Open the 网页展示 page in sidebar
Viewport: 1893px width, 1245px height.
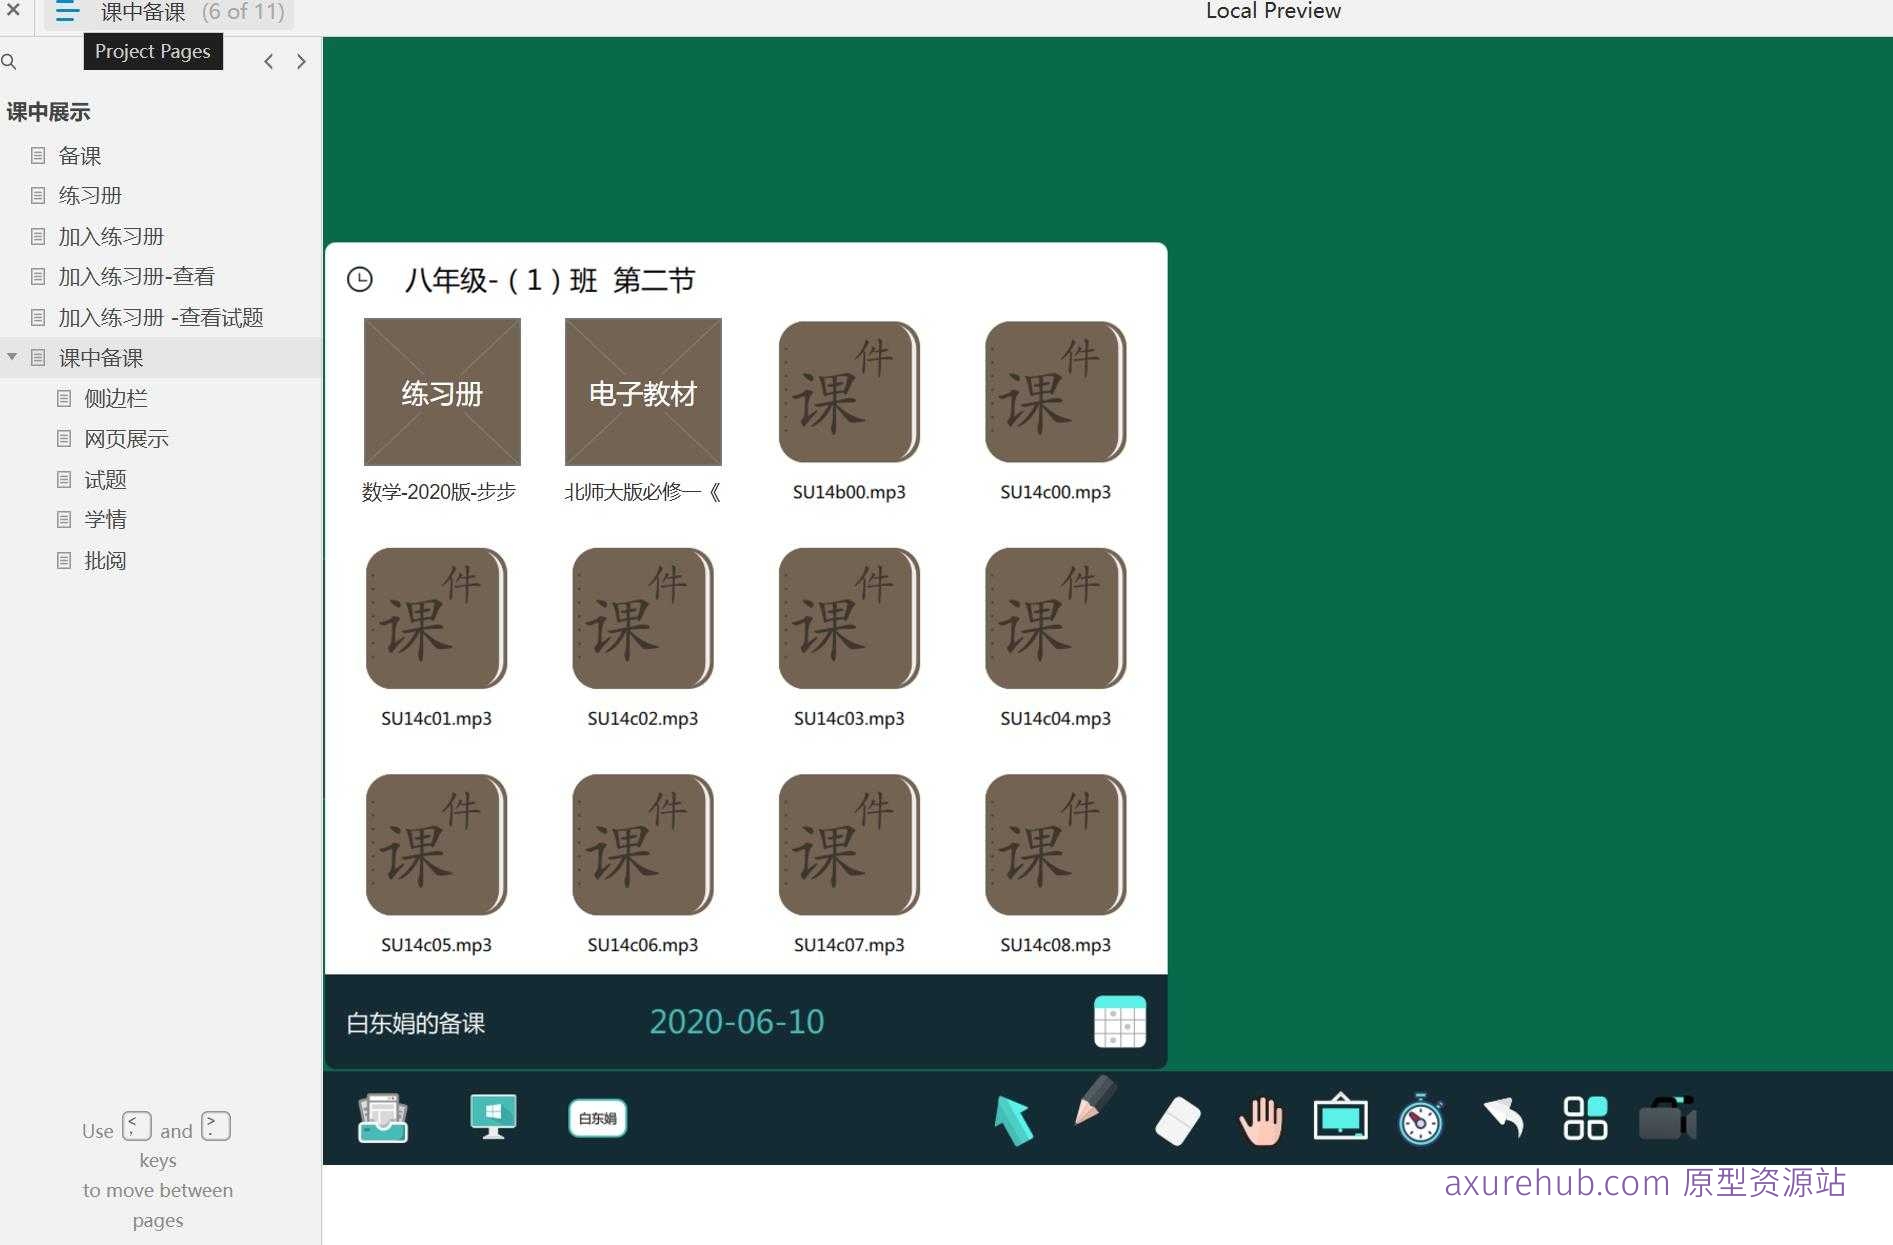(x=126, y=439)
